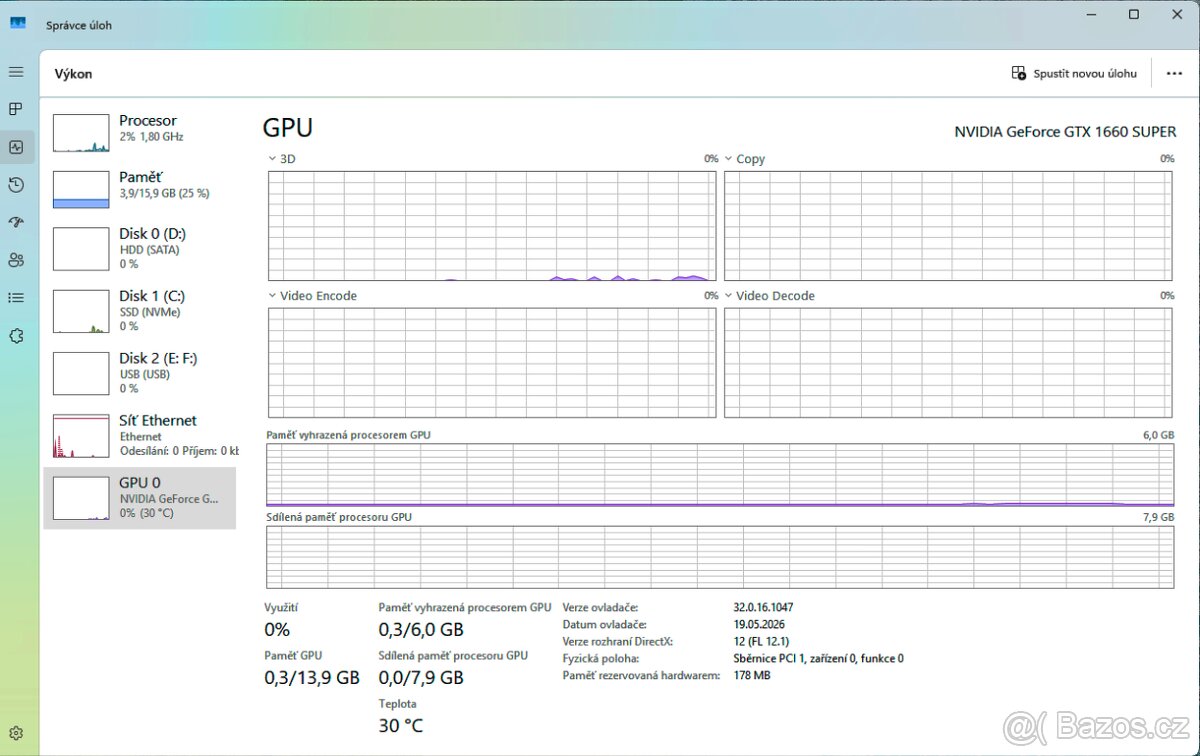Select Disk 0 (D:) item
The width and height of the screenshot is (1200, 756).
pyautogui.click(x=140, y=248)
